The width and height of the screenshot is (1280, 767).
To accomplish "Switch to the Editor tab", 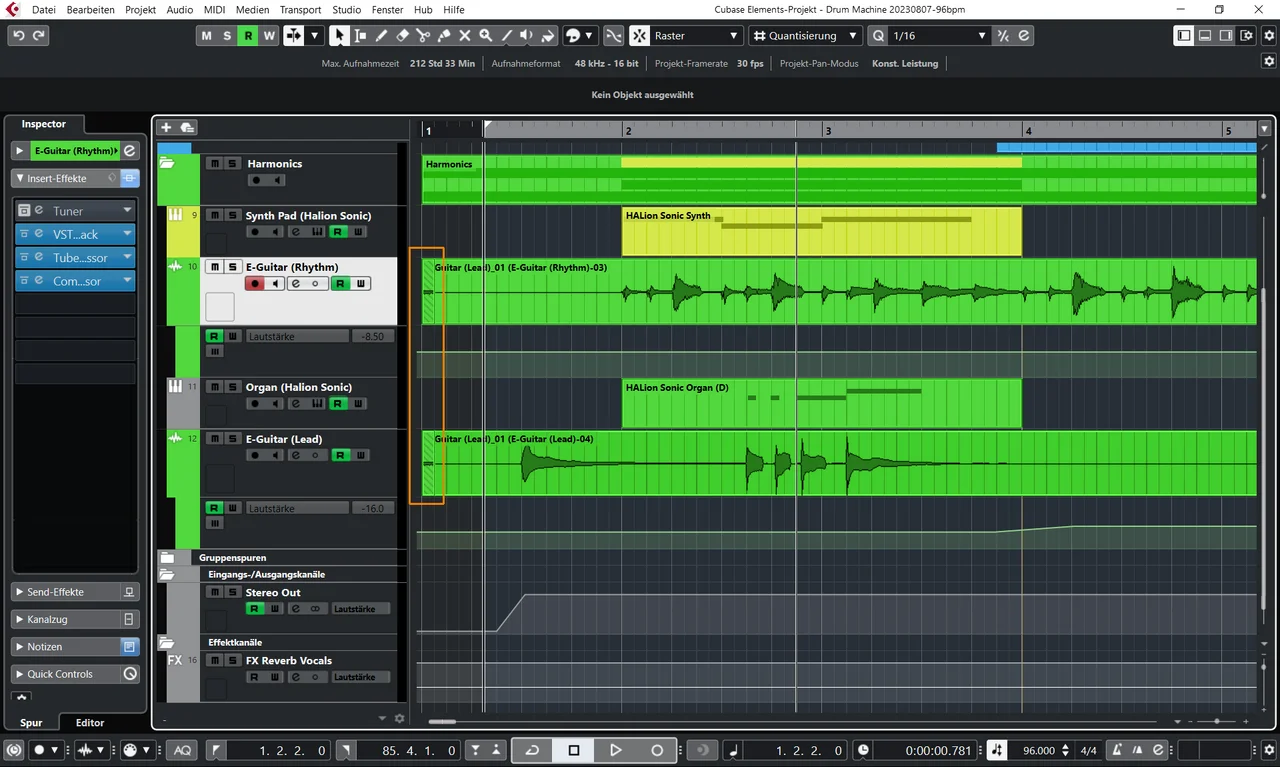I will 90,722.
